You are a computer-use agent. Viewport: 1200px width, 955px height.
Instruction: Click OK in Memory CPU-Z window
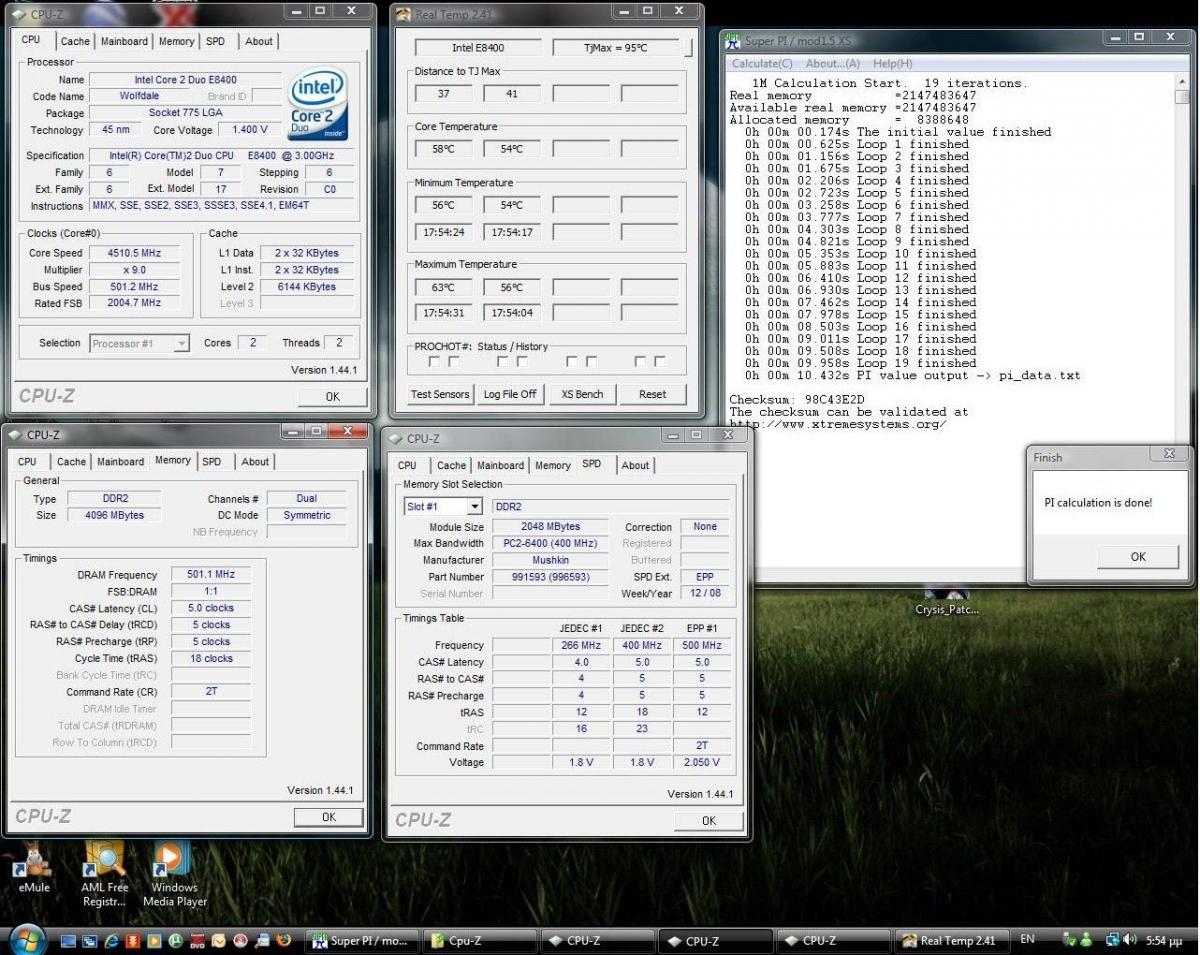pyautogui.click(x=329, y=817)
